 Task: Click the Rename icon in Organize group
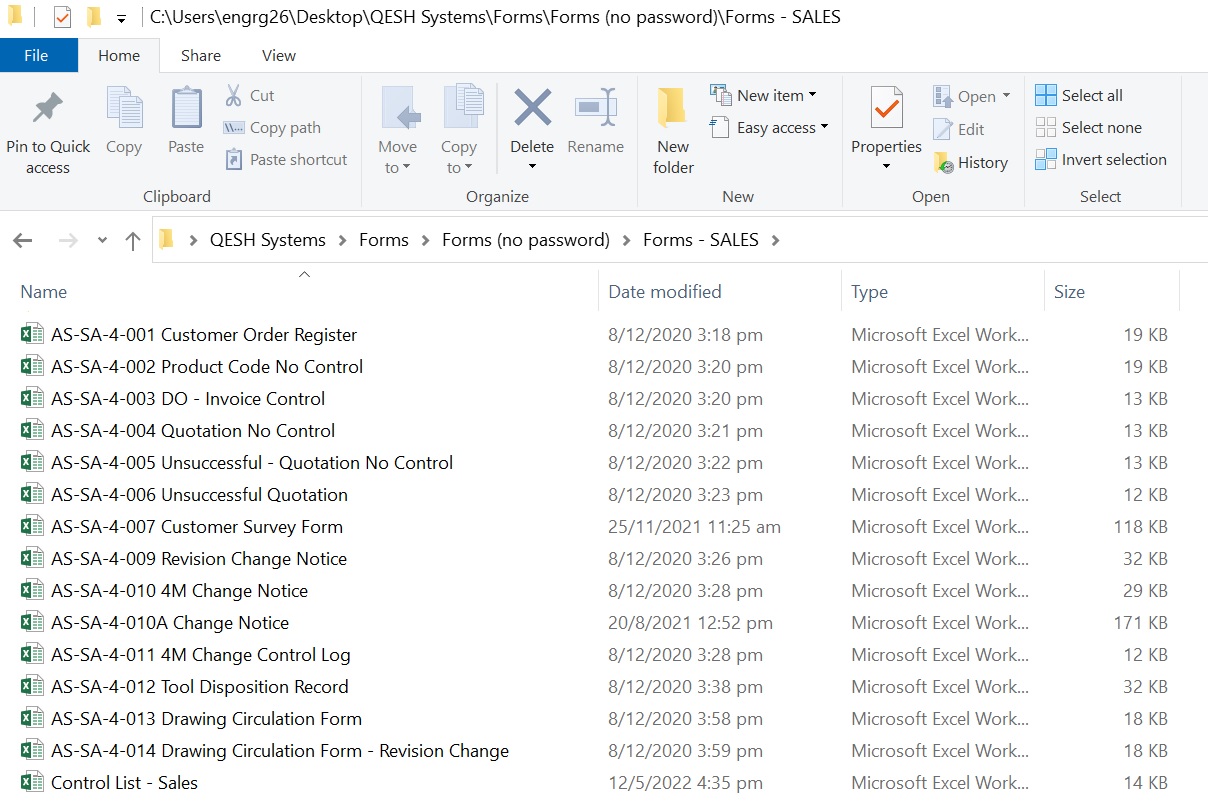point(595,108)
